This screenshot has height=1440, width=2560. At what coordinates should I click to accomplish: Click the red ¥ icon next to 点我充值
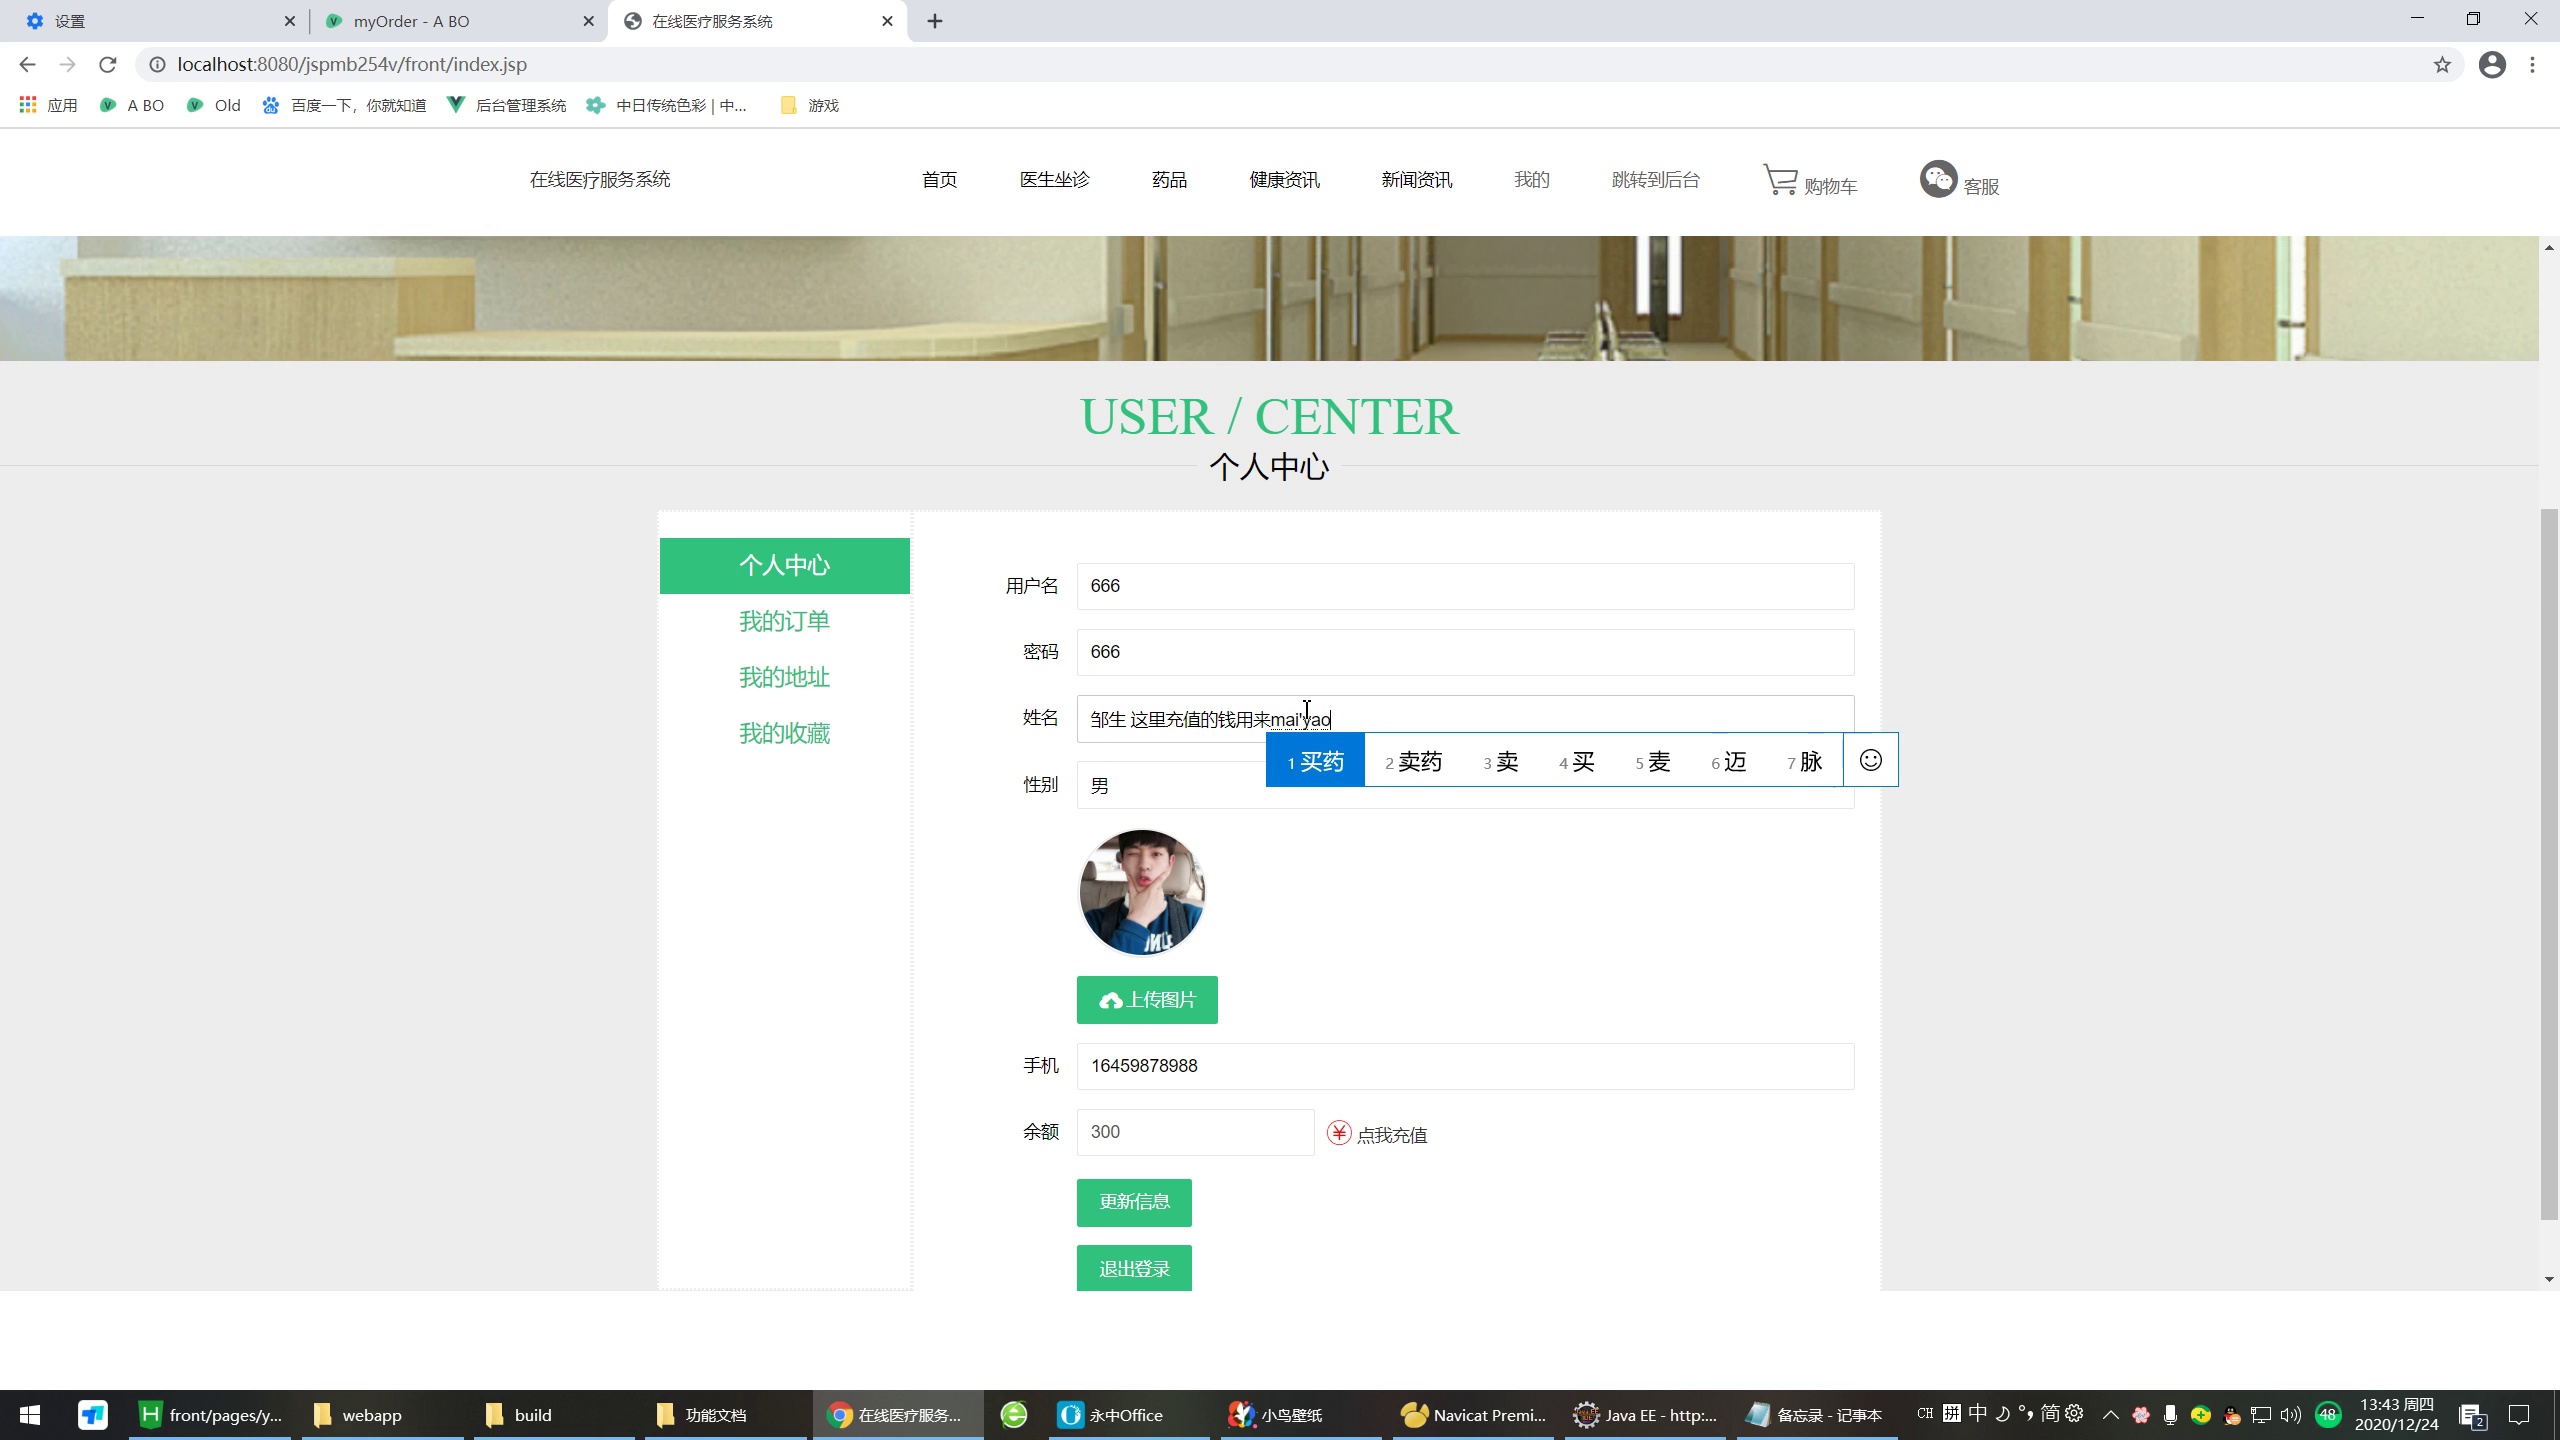click(1337, 1132)
